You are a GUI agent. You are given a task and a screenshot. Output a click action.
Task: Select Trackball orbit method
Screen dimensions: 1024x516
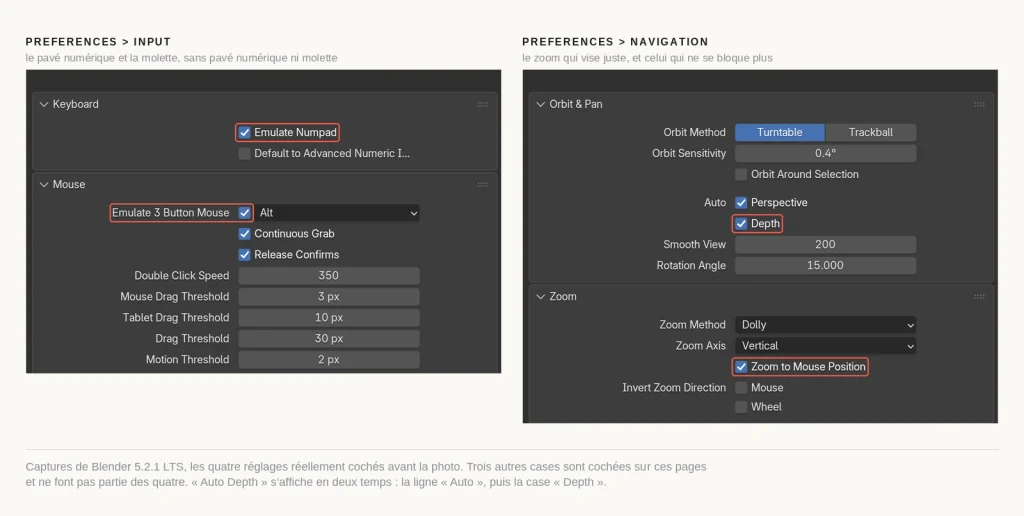coord(871,133)
